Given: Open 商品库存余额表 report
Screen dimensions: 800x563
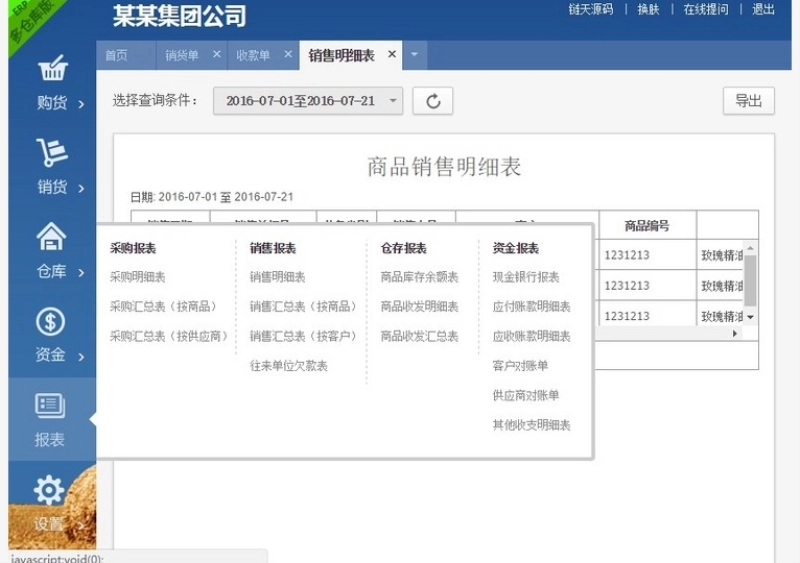Looking at the screenshot, I should (x=419, y=277).
